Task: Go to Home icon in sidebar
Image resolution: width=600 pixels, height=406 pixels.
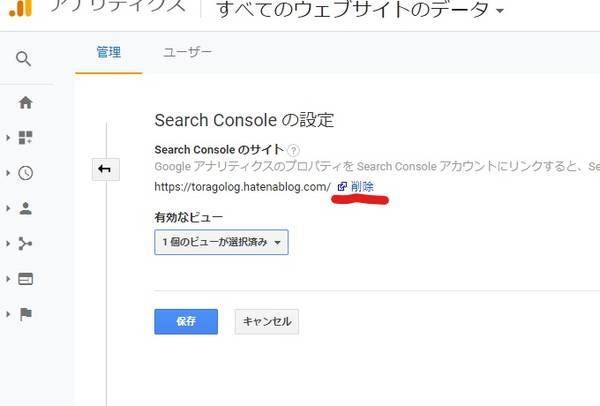Action: tap(26, 102)
